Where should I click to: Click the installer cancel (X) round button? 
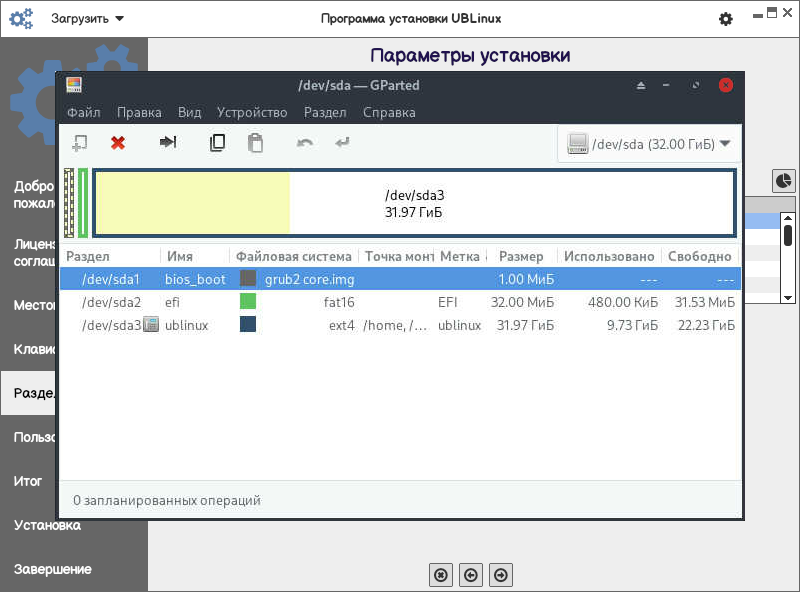[x=441, y=575]
